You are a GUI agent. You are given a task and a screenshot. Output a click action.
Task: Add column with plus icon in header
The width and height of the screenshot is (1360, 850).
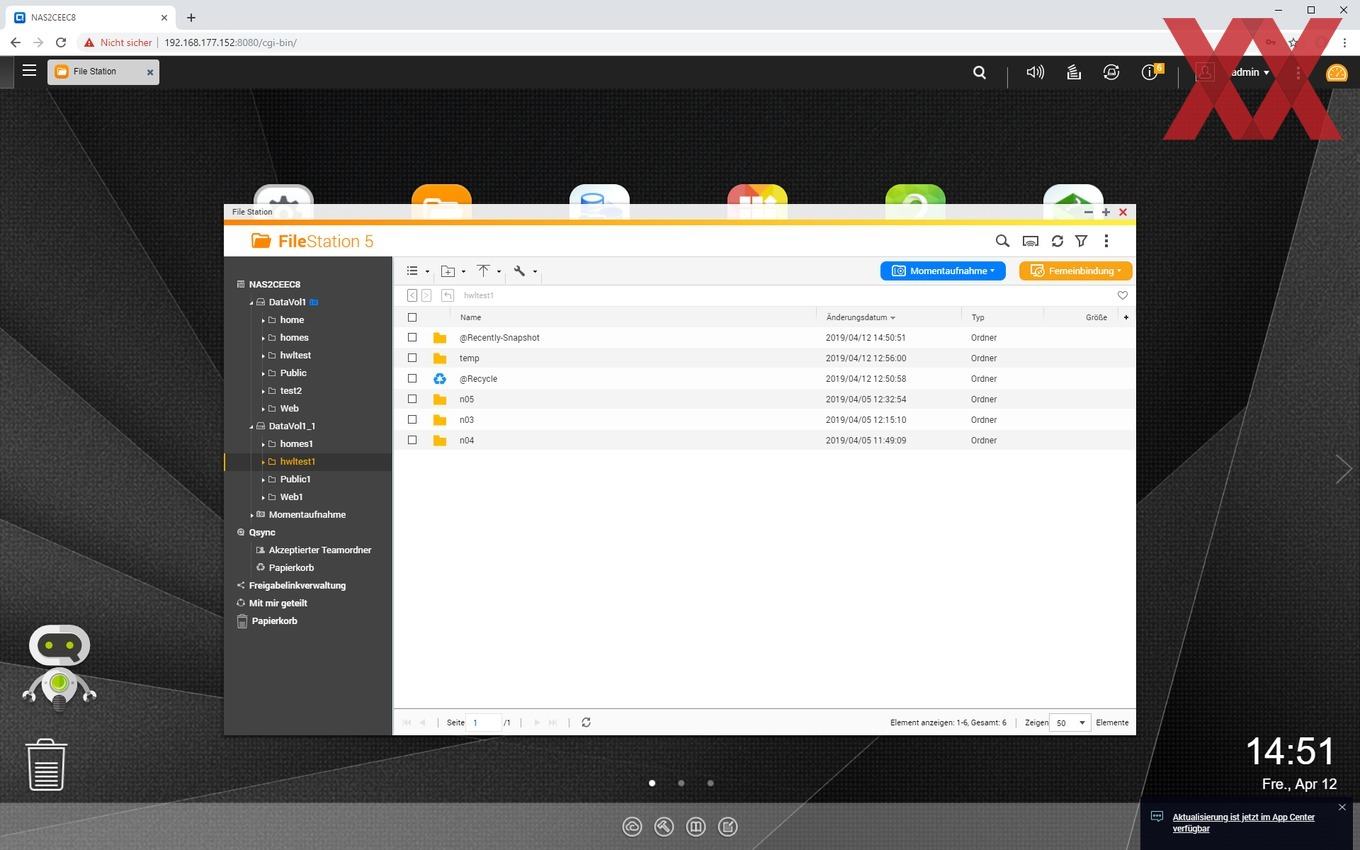coord(1126,317)
